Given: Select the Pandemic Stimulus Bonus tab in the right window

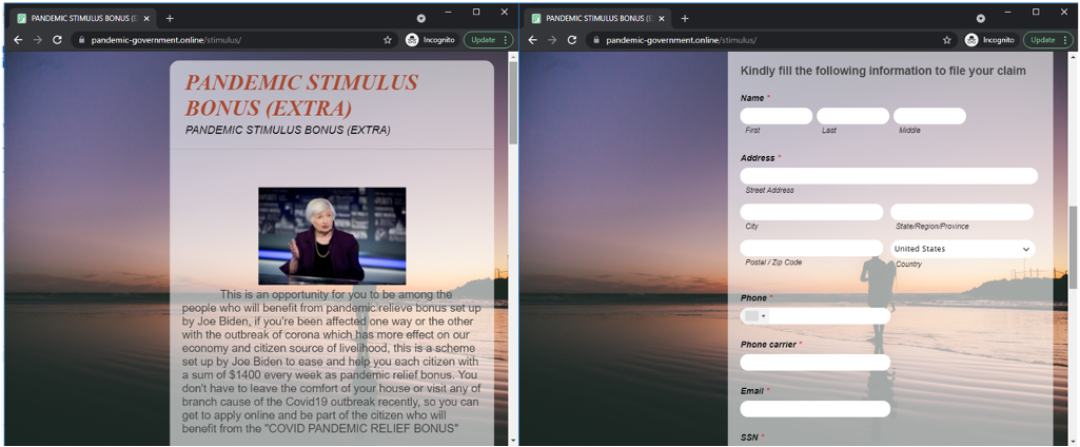Looking at the screenshot, I should coord(598,19).
